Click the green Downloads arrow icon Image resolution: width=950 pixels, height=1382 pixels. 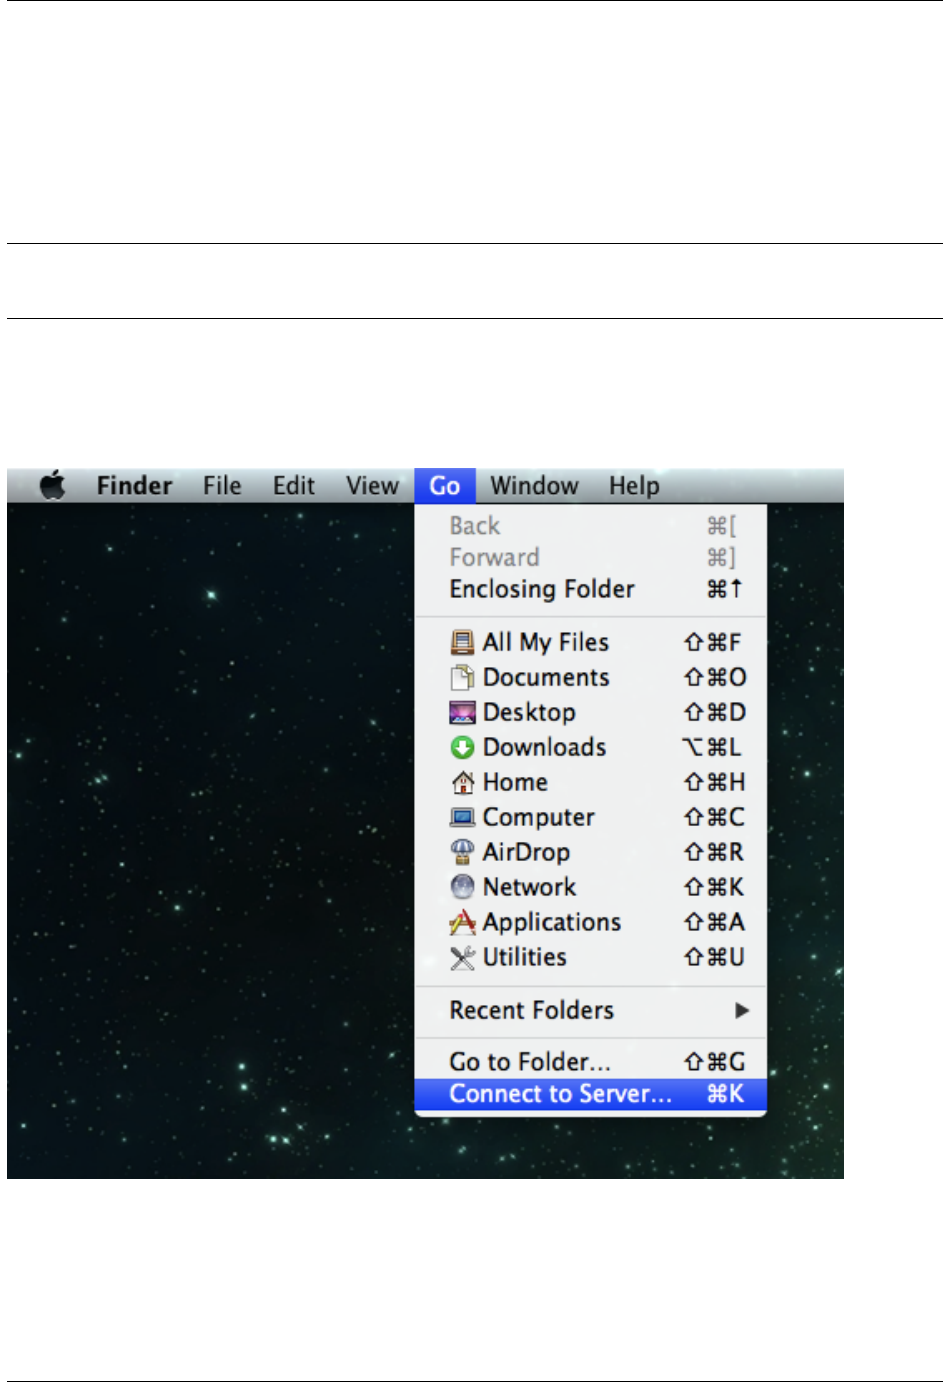coord(462,747)
